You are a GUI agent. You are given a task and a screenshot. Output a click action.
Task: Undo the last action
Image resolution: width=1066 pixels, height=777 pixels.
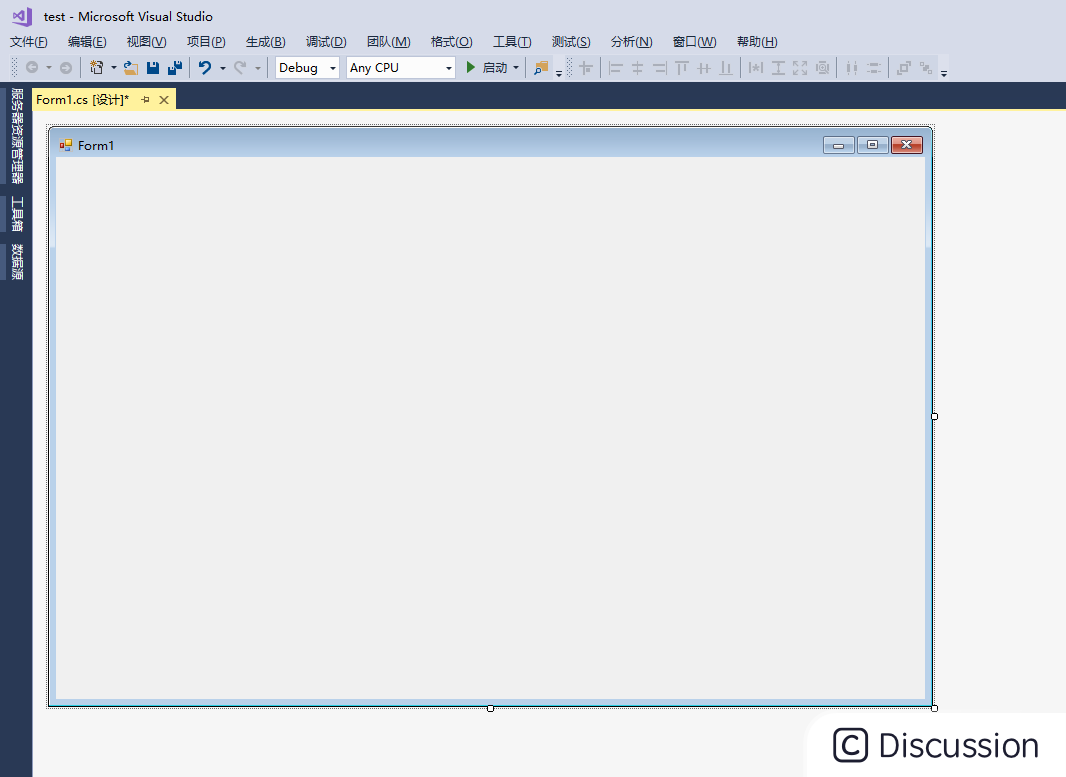coord(205,67)
